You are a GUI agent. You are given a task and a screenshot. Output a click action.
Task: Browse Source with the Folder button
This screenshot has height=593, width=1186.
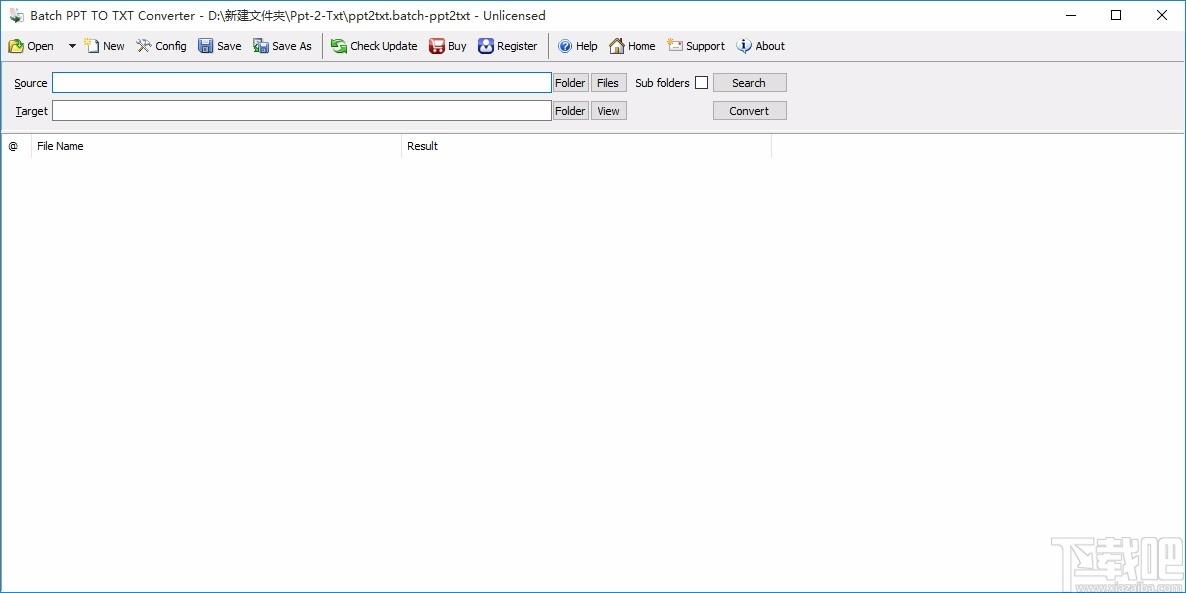(x=570, y=82)
